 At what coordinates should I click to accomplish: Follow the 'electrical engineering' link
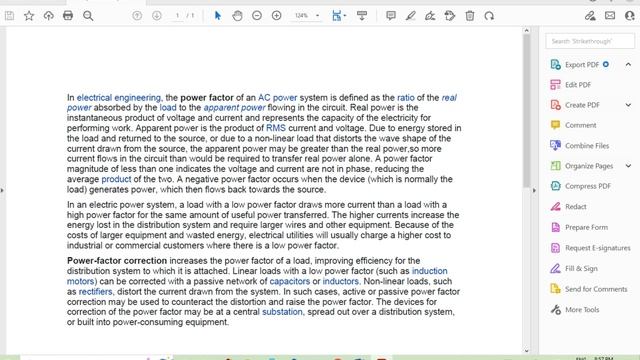click(119, 98)
